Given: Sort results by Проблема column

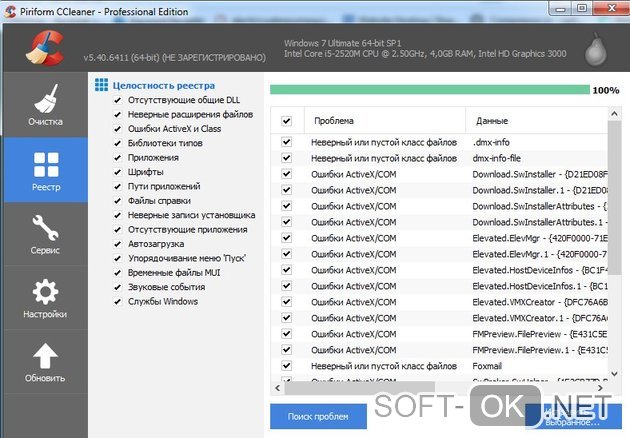Looking at the screenshot, I should pos(385,121).
